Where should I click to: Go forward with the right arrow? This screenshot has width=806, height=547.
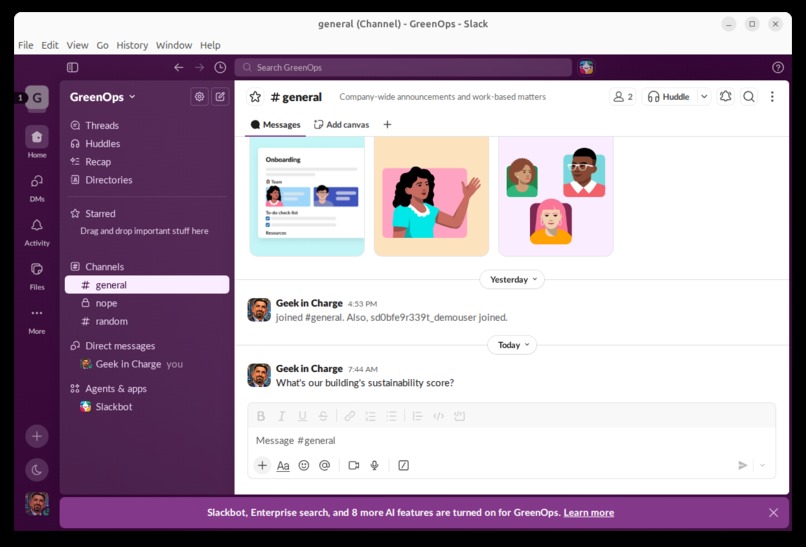199,67
